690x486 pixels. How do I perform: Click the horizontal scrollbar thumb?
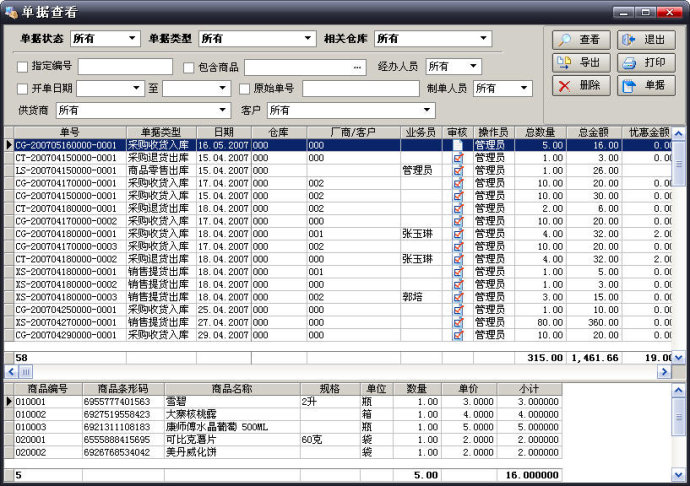(26, 372)
